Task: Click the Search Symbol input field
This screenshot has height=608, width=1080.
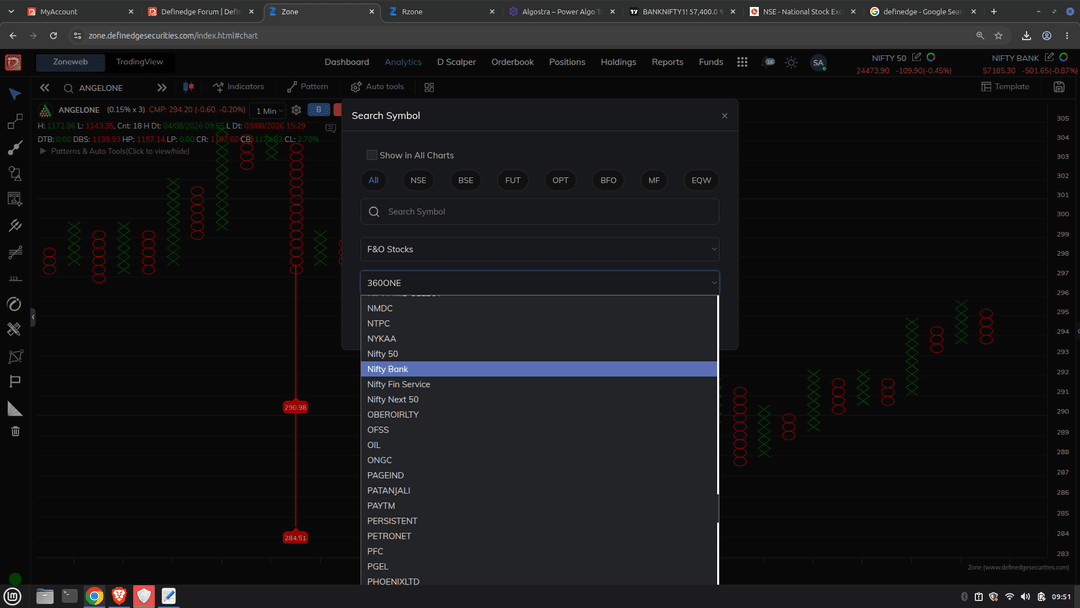Action: [540, 211]
